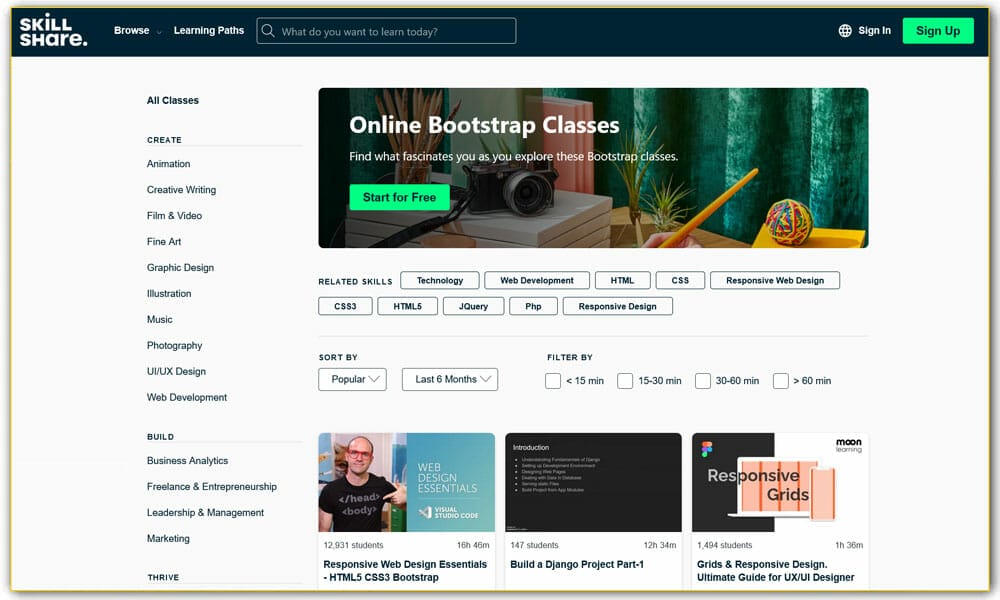The image size is (1000, 600).
Task: Open the Popular sort dropdown
Action: (352, 379)
